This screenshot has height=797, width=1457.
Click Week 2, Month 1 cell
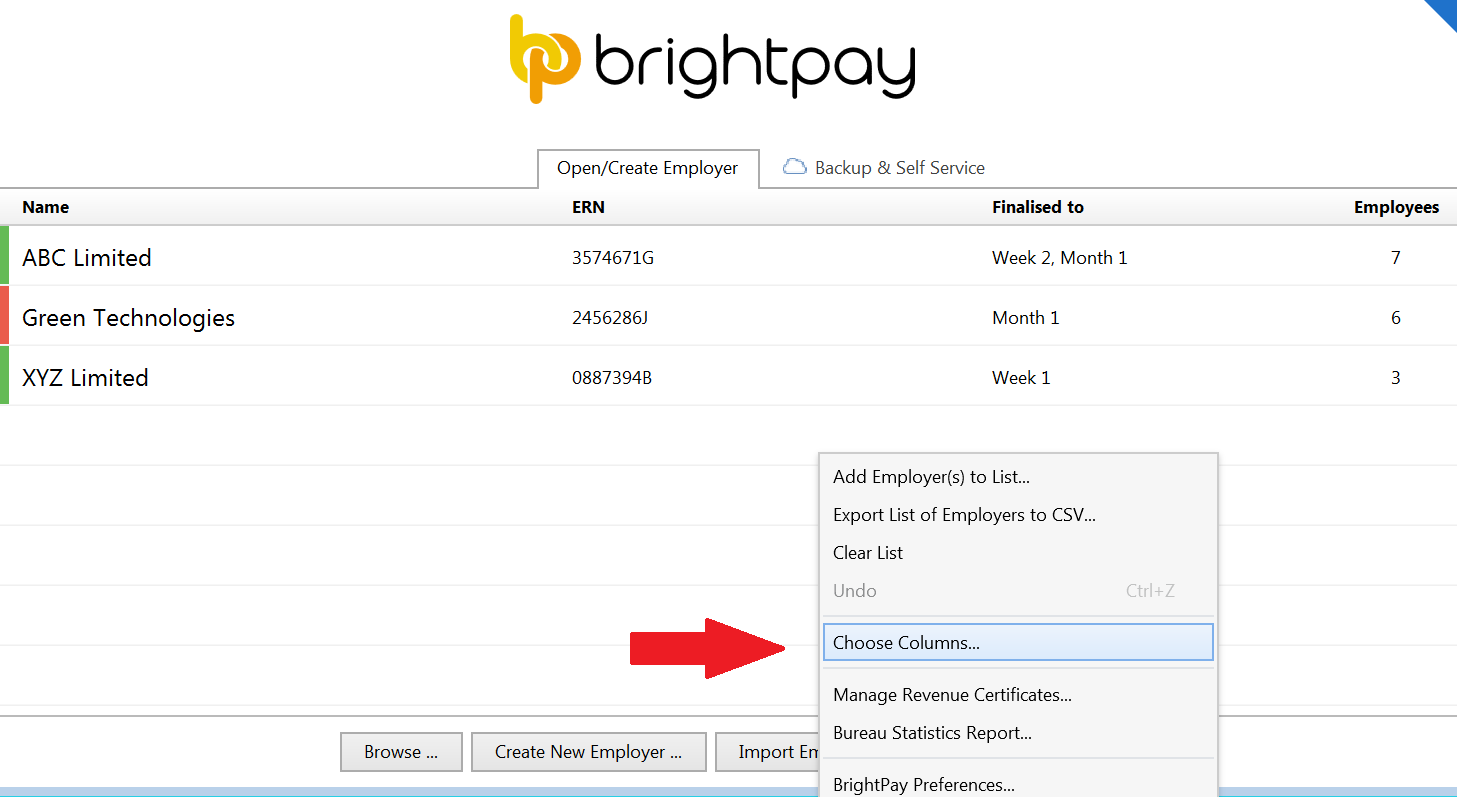pos(1059,258)
